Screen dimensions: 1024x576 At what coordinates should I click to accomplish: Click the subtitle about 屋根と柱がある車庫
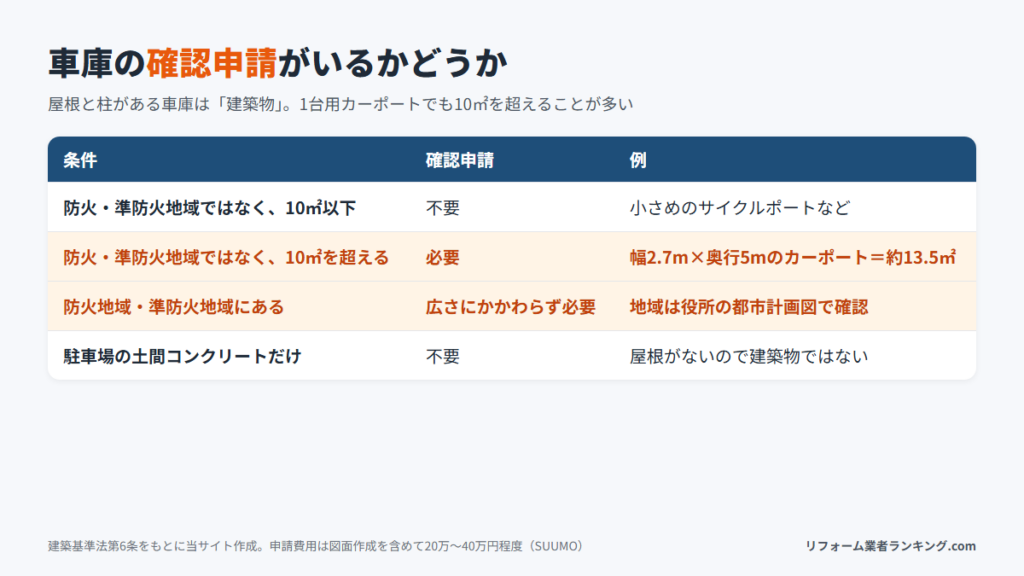coord(340,104)
